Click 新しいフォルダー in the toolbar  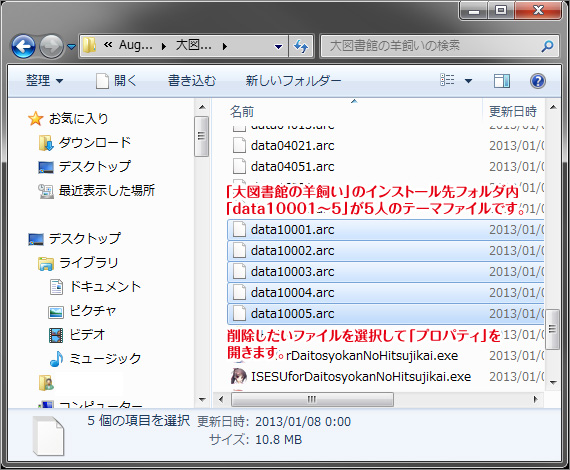point(293,80)
